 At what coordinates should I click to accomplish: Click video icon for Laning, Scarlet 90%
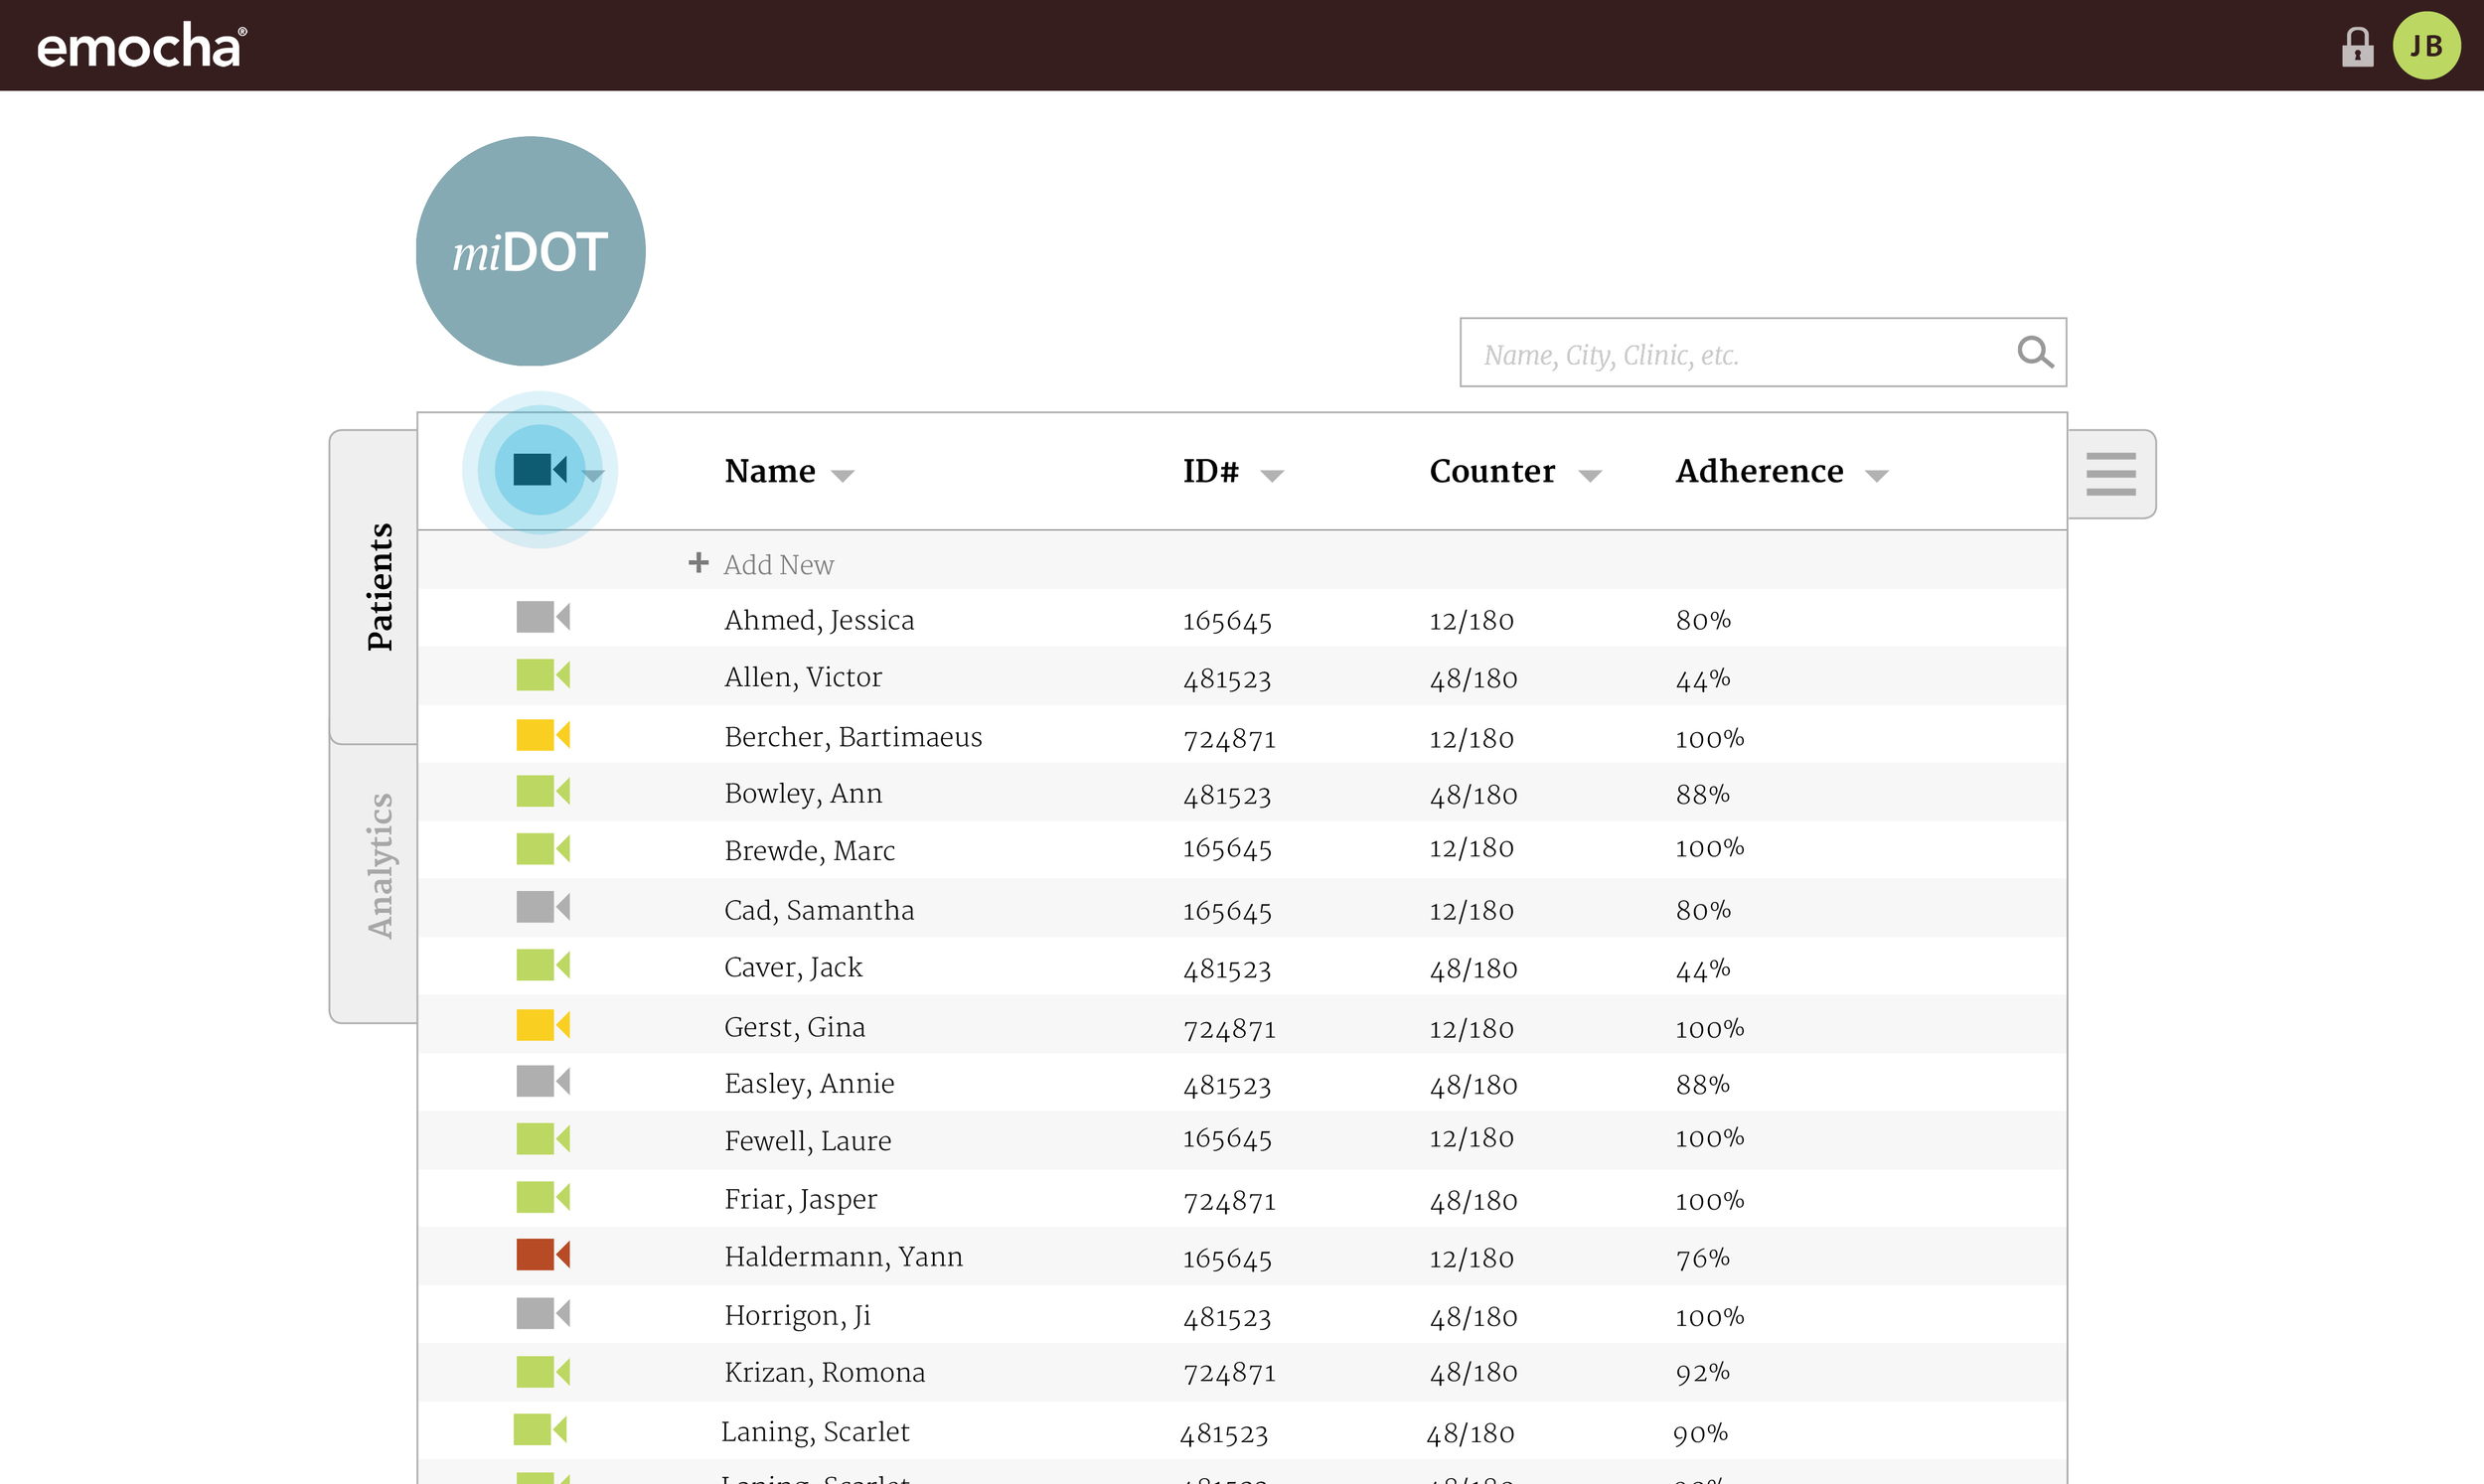pyautogui.click(x=540, y=1429)
